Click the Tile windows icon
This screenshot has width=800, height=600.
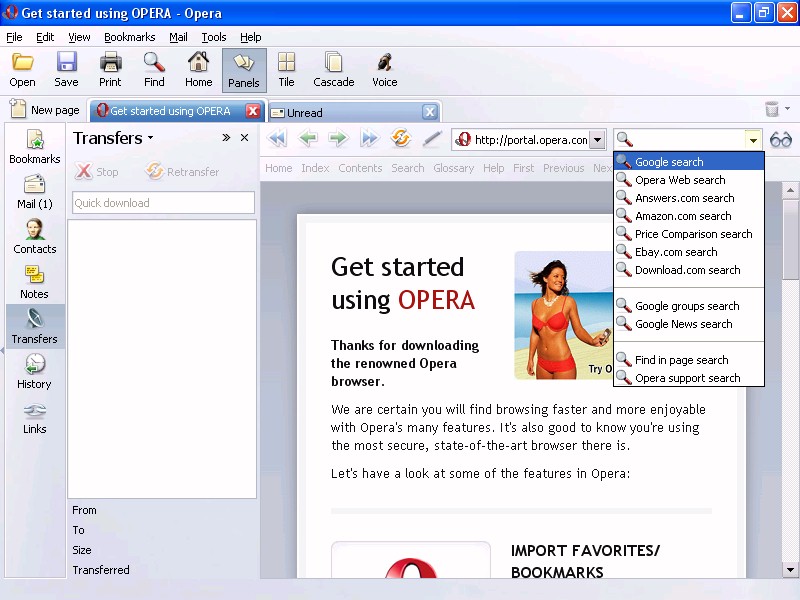coord(286,70)
